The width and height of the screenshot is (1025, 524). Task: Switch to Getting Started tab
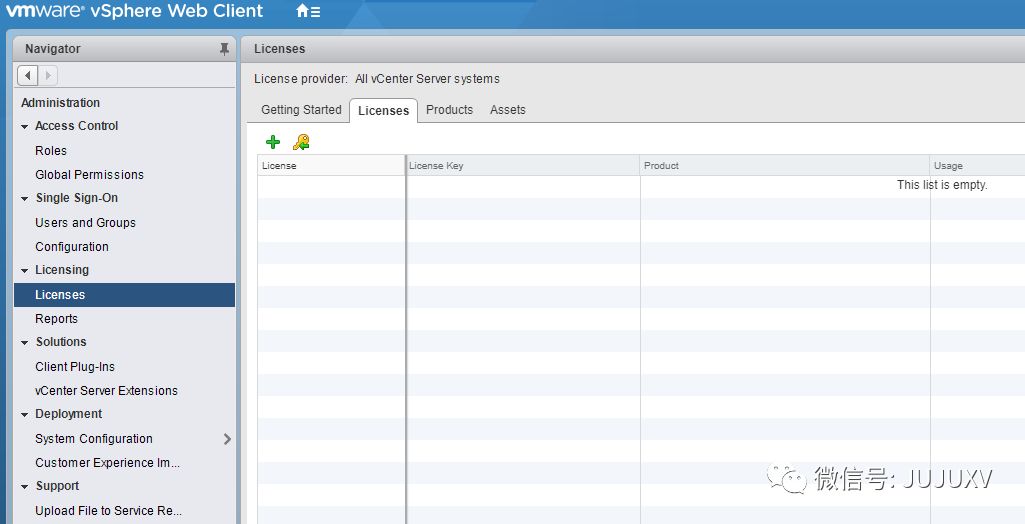[301, 110]
